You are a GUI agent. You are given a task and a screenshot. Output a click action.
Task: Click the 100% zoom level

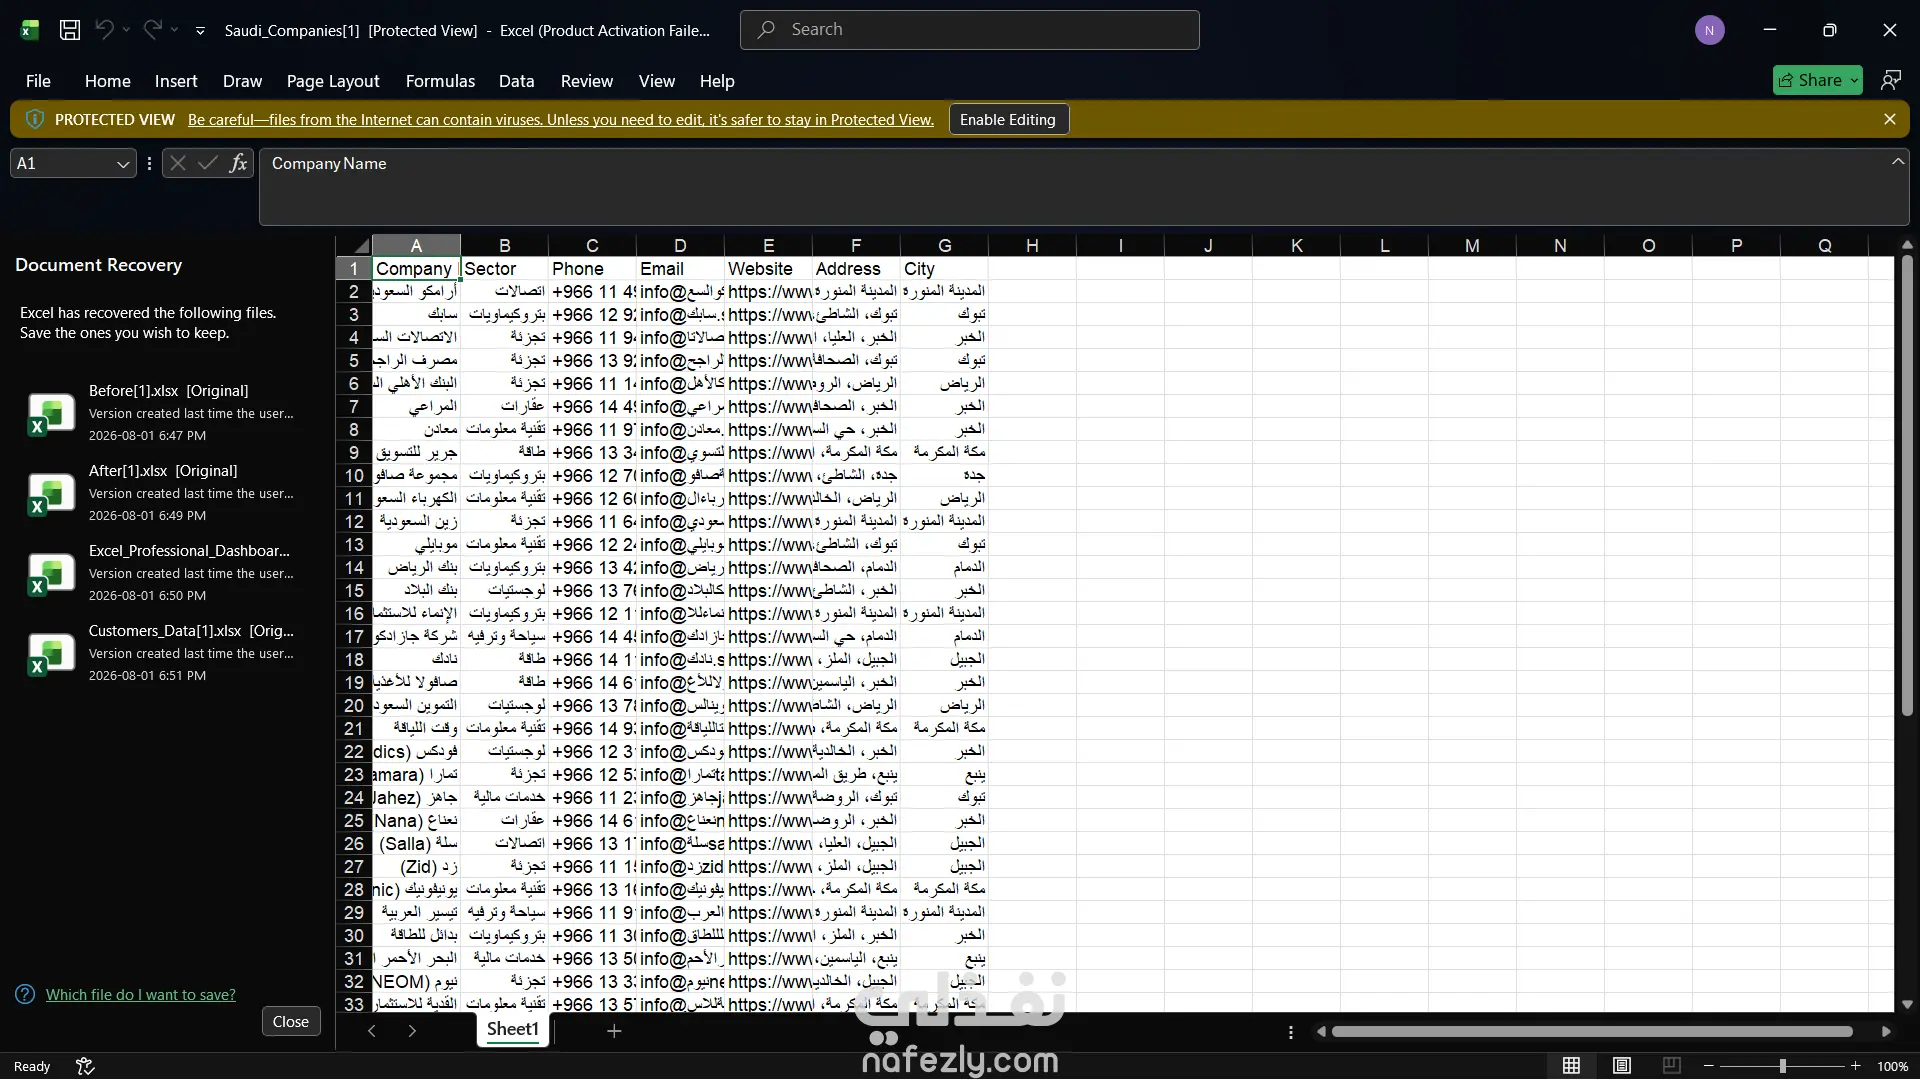pos(1892,1066)
